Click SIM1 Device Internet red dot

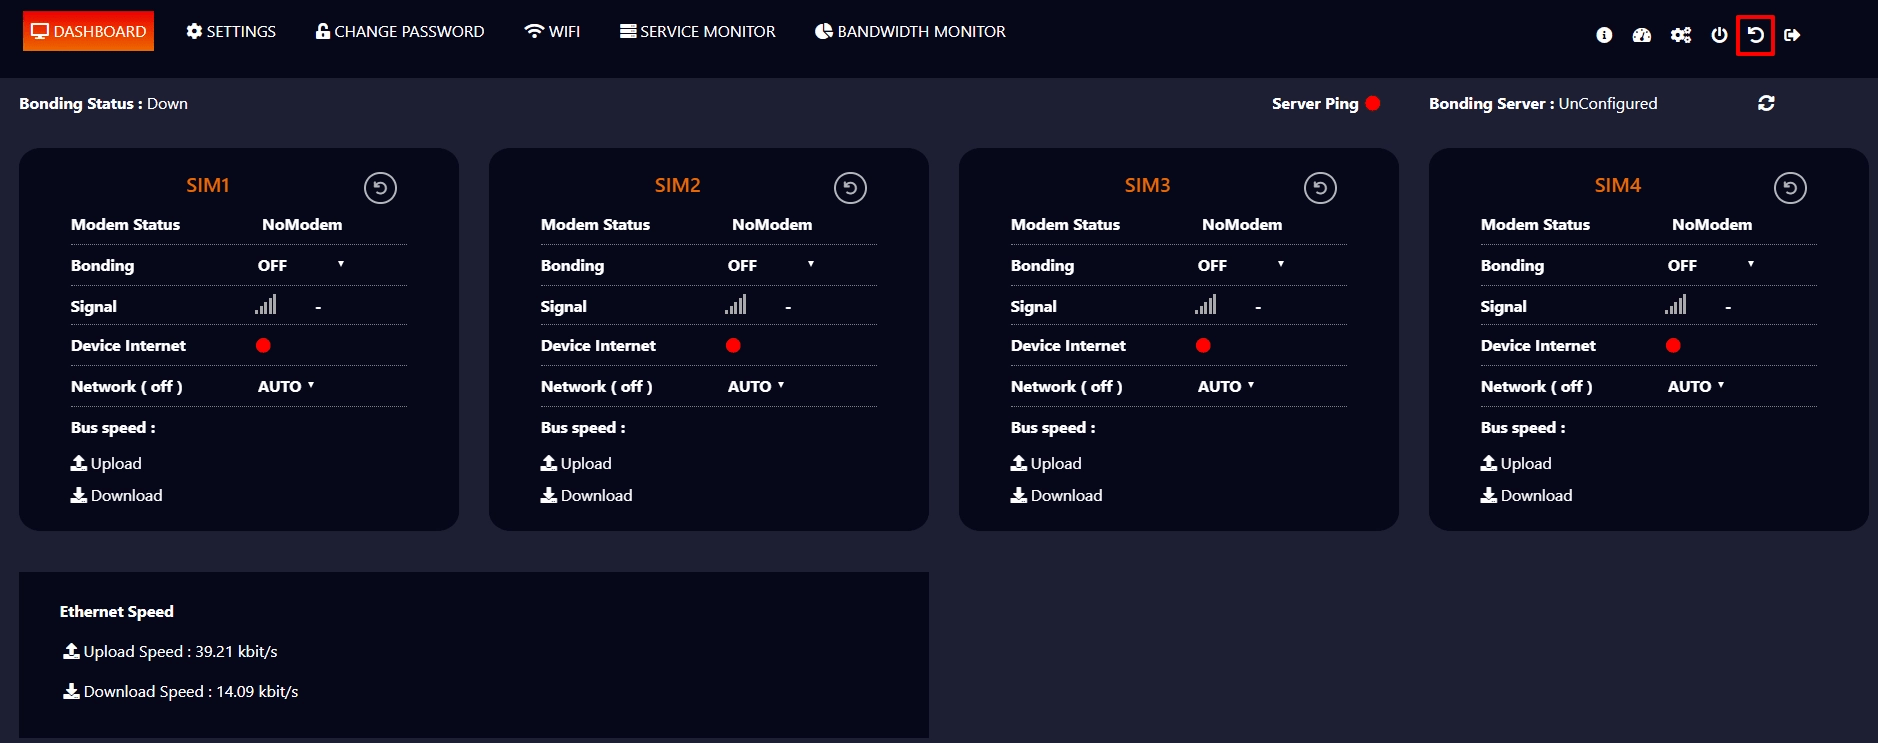click(263, 345)
